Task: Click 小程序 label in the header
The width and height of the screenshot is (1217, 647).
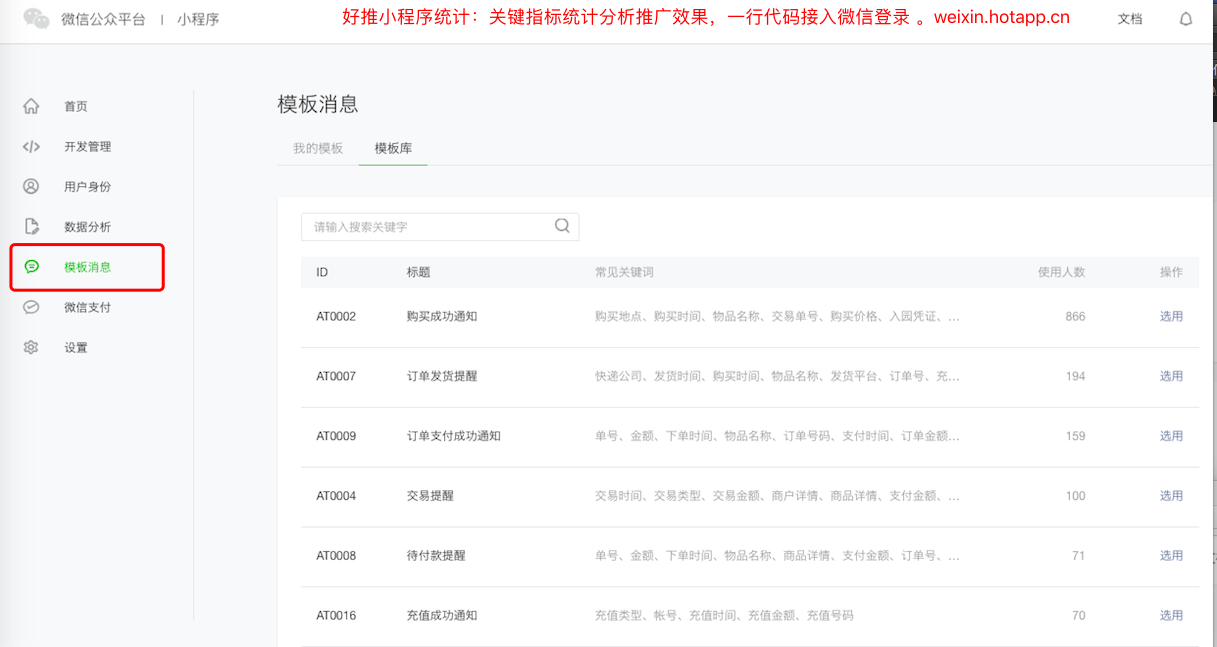Action: (x=198, y=19)
